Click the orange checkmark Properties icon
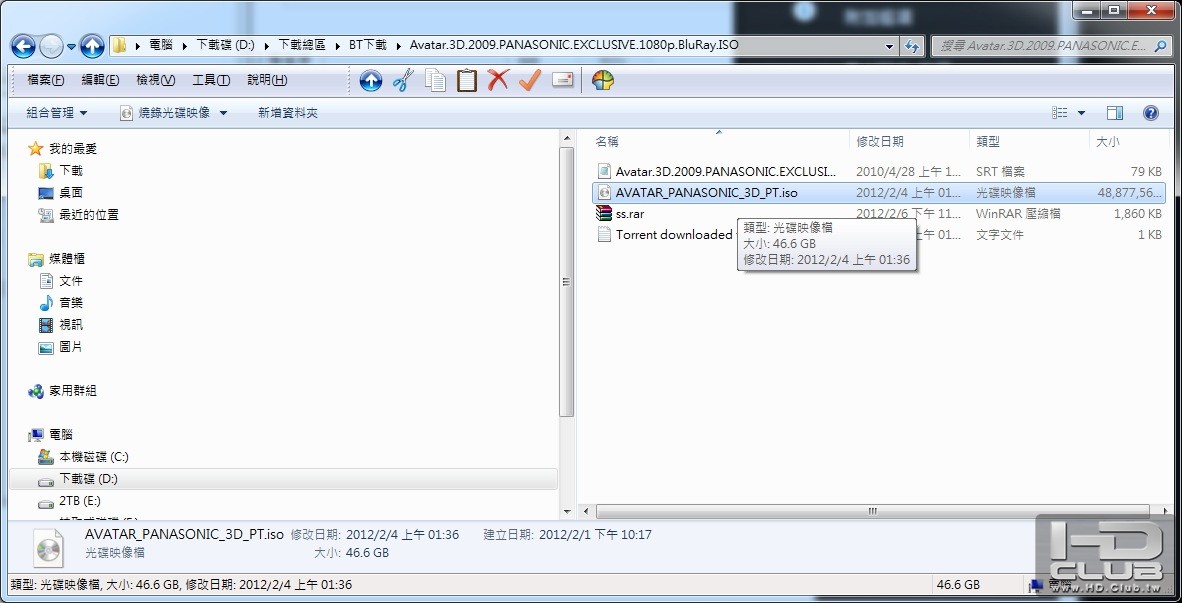This screenshot has width=1182, height=603. pyautogui.click(x=530, y=80)
